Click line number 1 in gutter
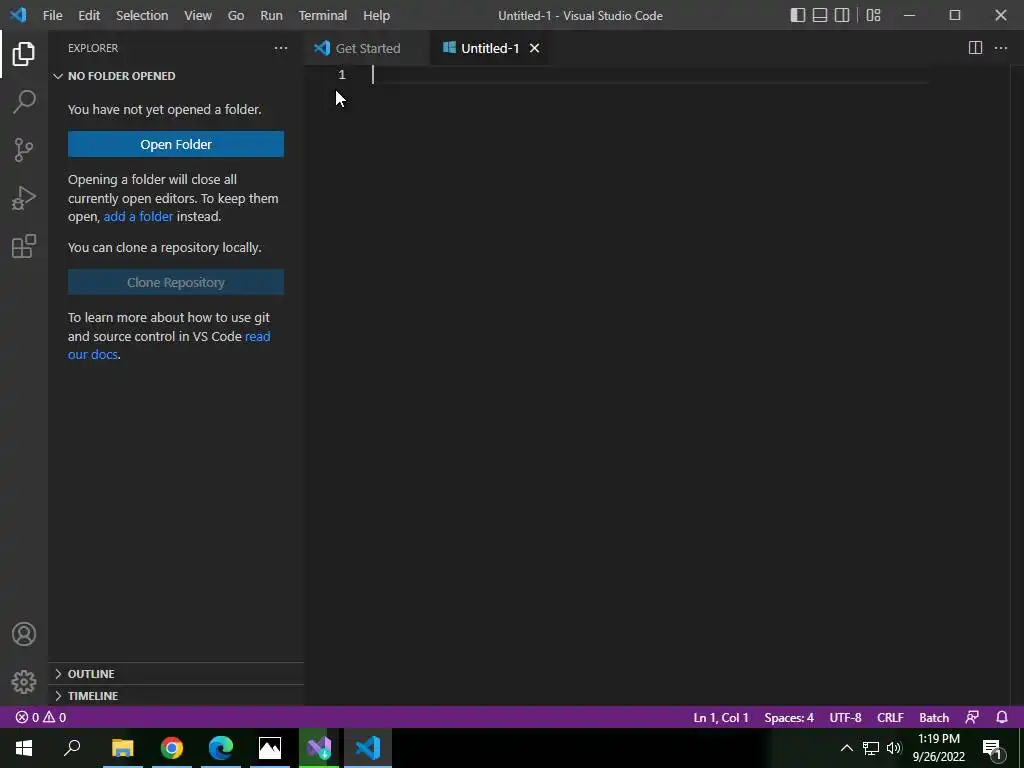This screenshot has width=1024, height=768. tap(342, 75)
